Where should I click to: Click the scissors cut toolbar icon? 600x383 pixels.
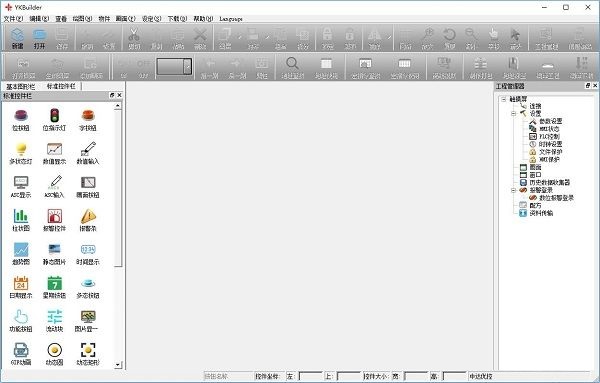(134, 39)
